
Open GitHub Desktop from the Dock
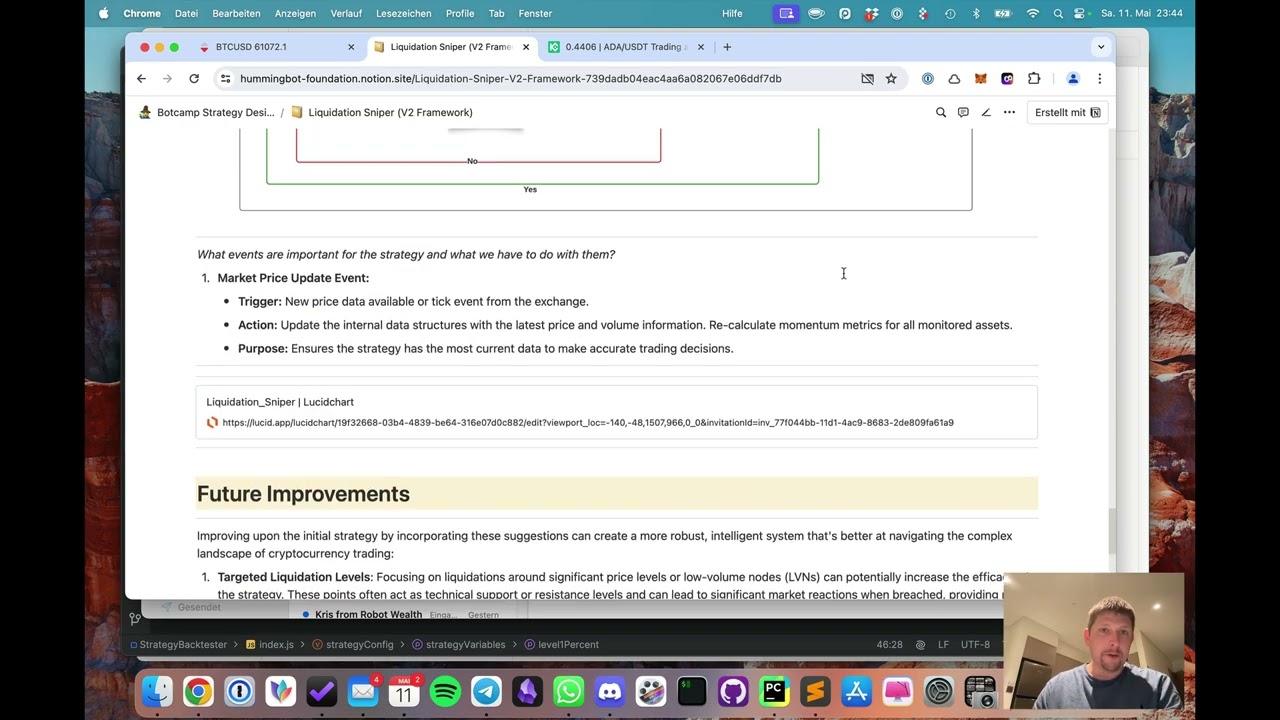(733, 691)
